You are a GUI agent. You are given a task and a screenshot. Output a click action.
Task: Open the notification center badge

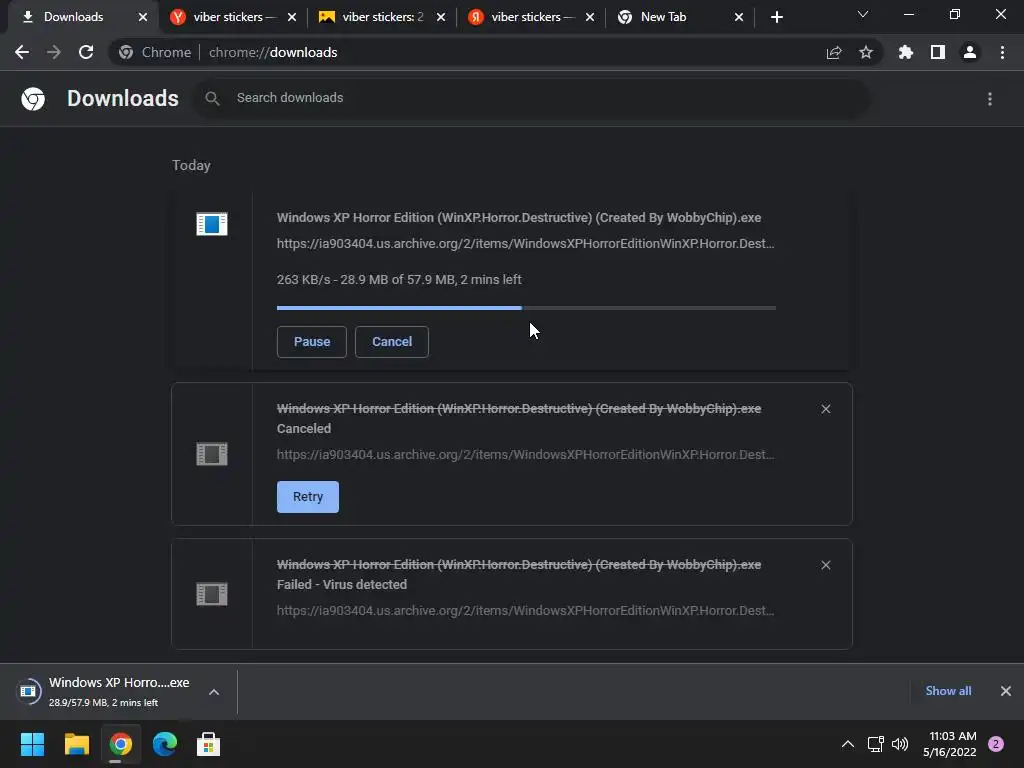[x=996, y=744]
